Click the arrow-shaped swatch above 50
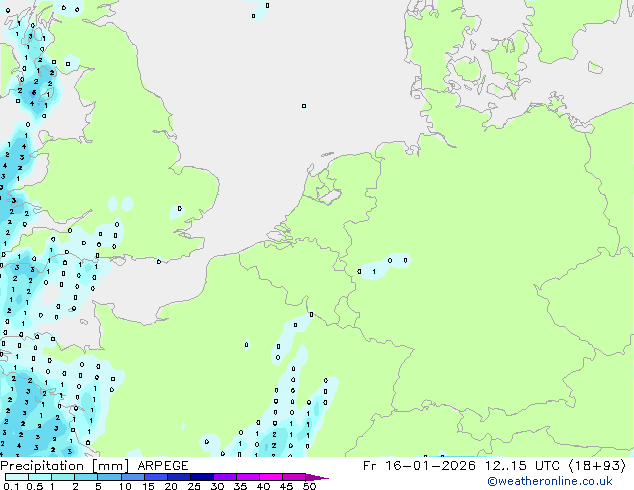 [317, 477]
